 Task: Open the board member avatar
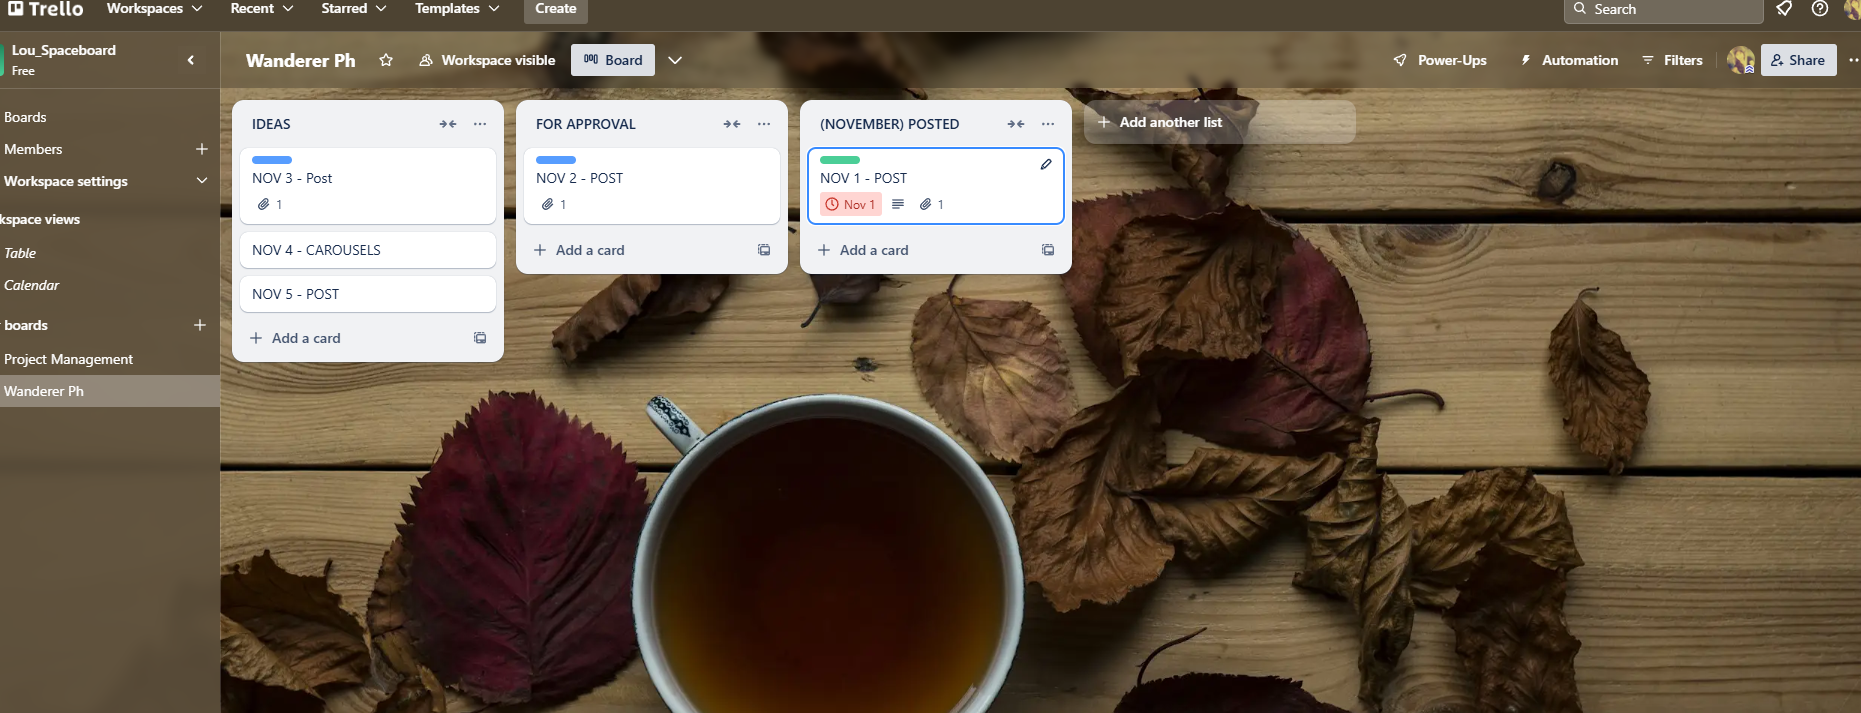1740,60
